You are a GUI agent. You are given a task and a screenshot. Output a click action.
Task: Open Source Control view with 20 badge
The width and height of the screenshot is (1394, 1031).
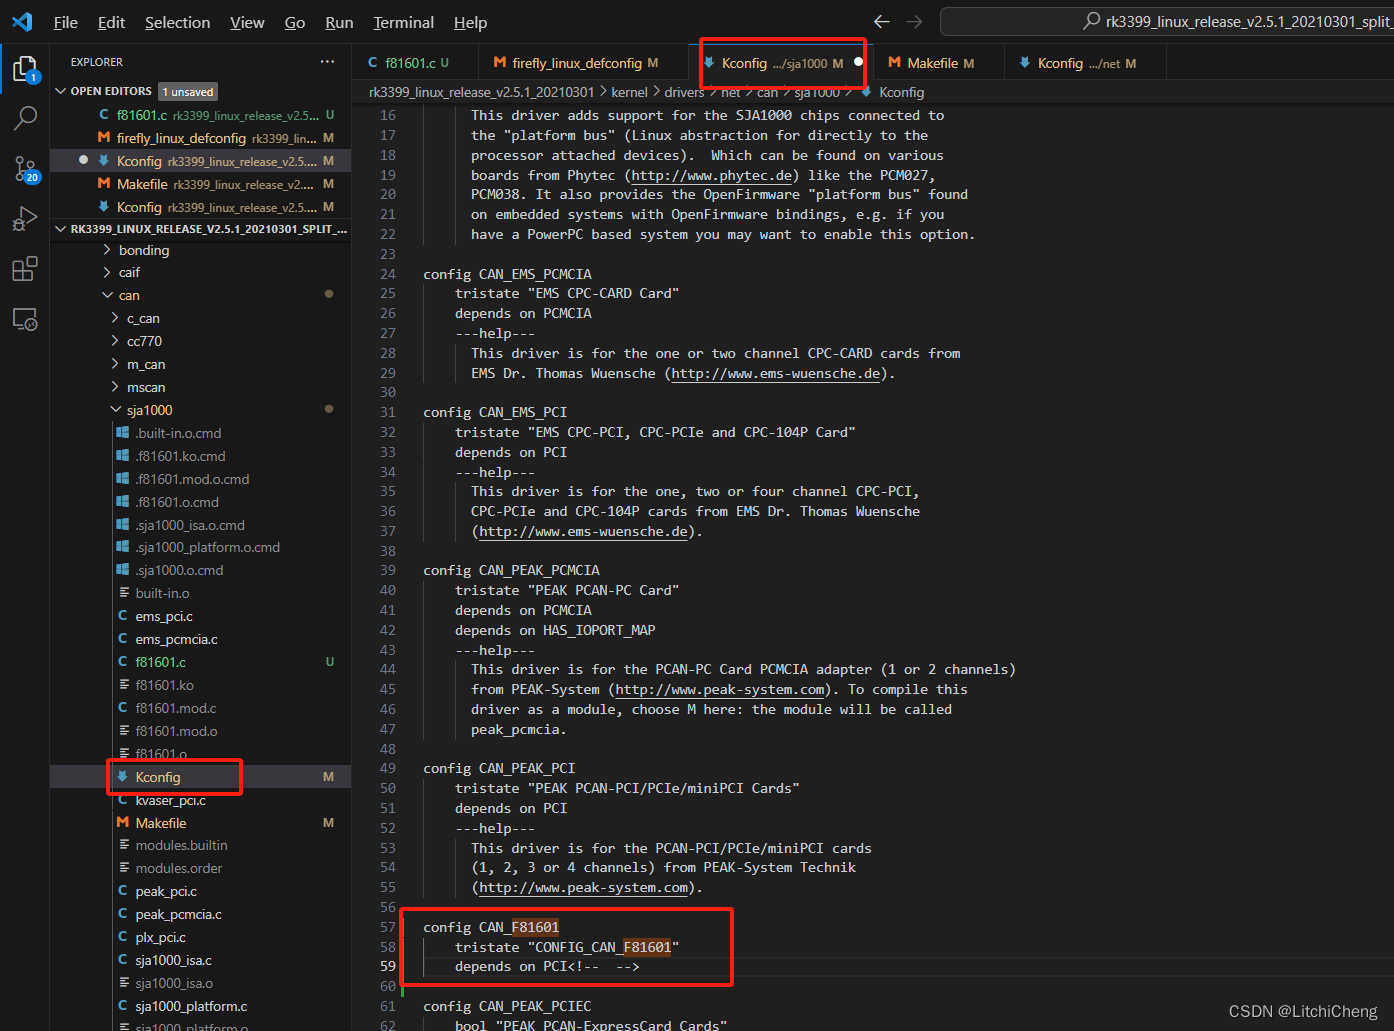coord(25,168)
